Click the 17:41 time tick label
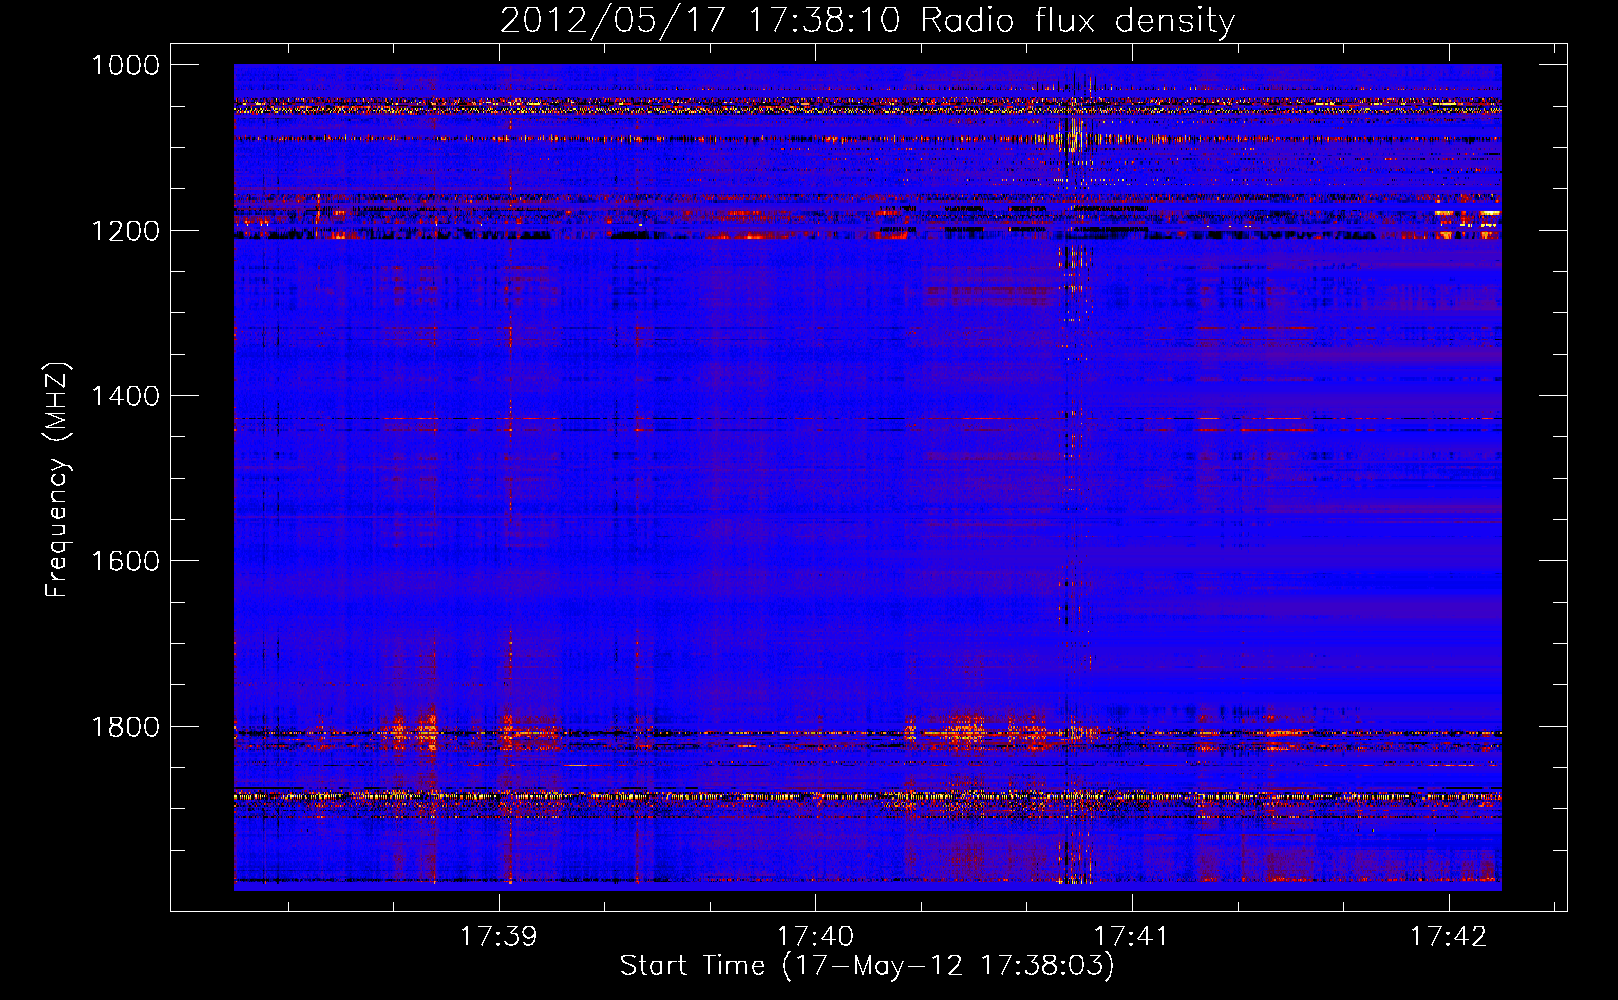Image resolution: width=1618 pixels, height=1000 pixels. tap(1131, 936)
